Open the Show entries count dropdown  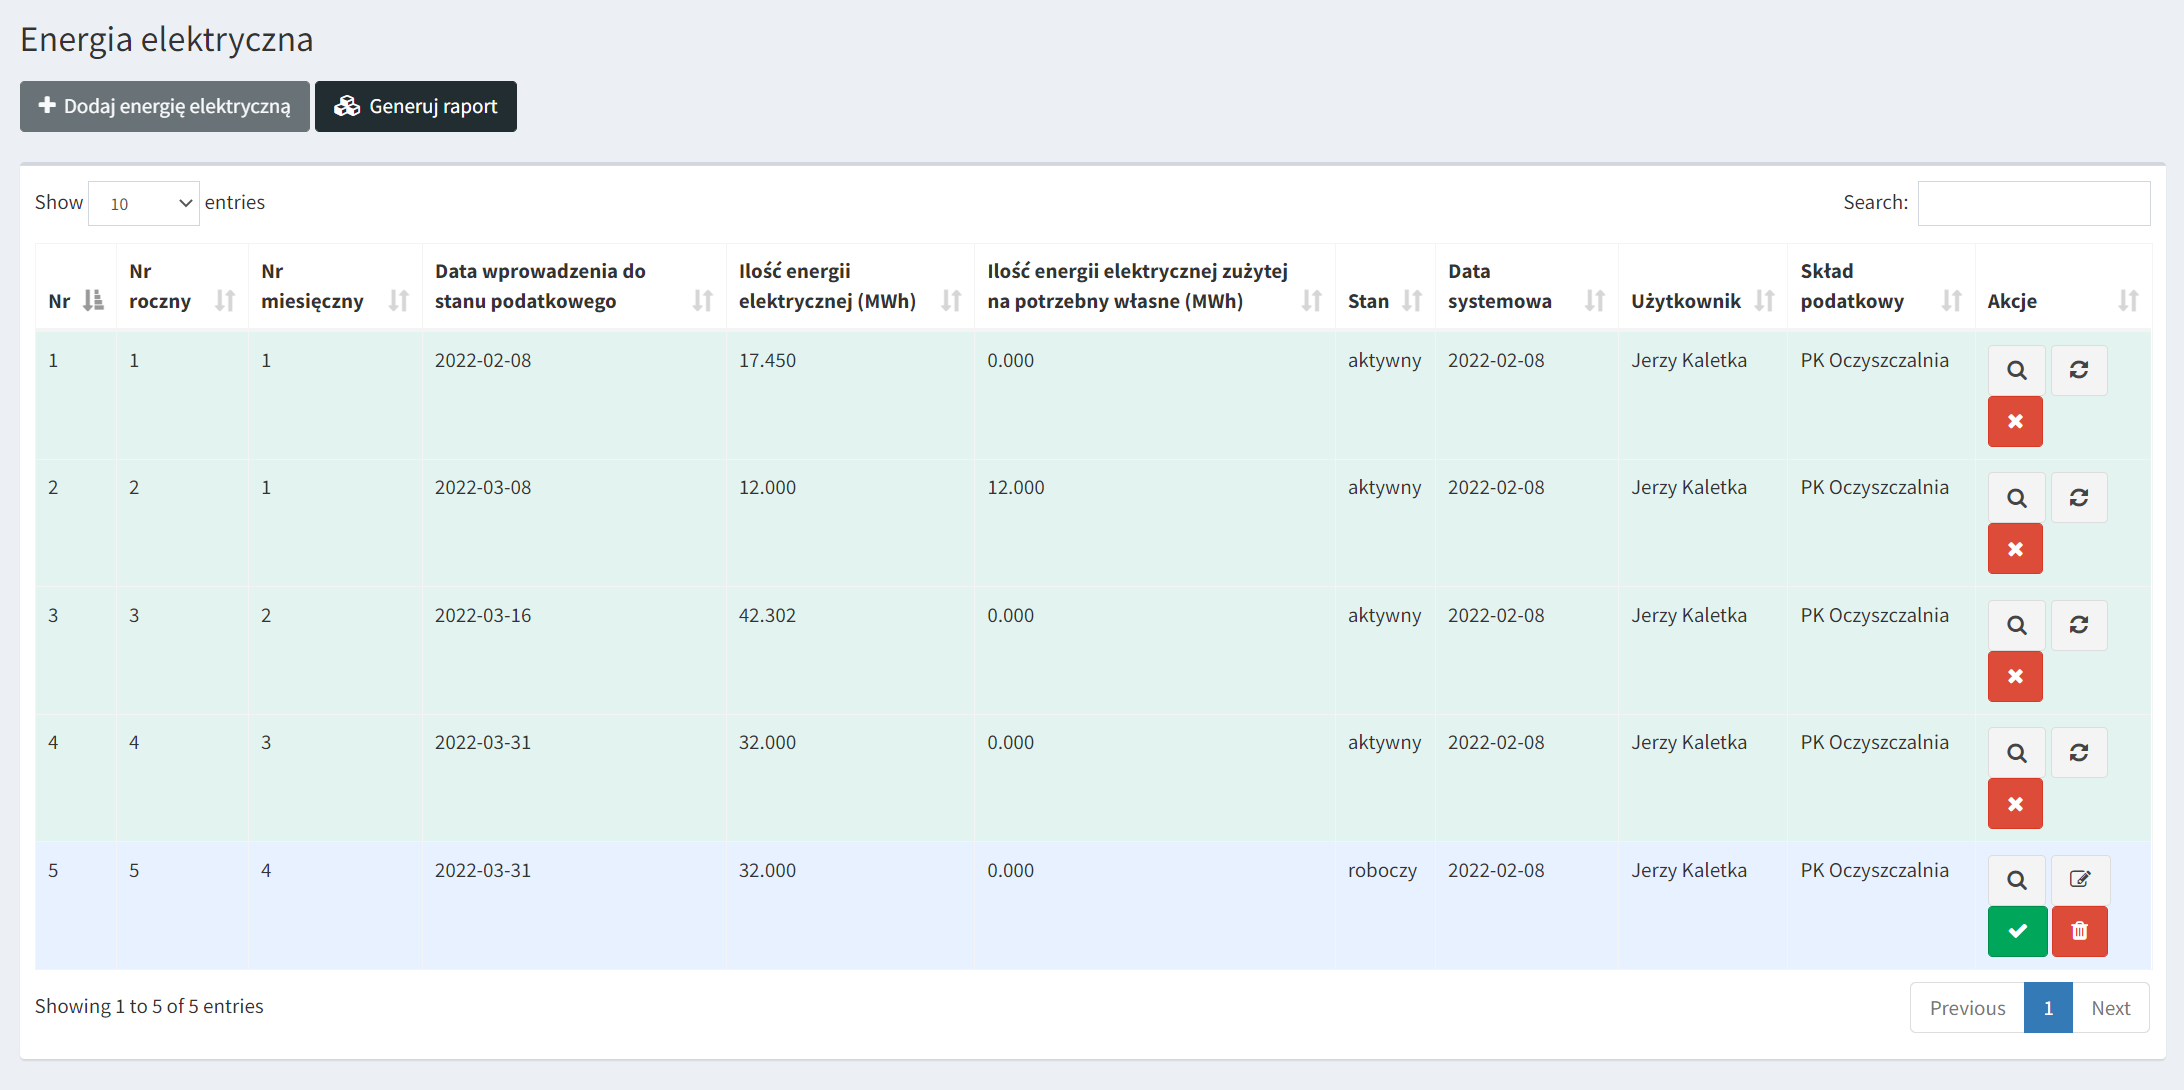pyautogui.click(x=144, y=203)
